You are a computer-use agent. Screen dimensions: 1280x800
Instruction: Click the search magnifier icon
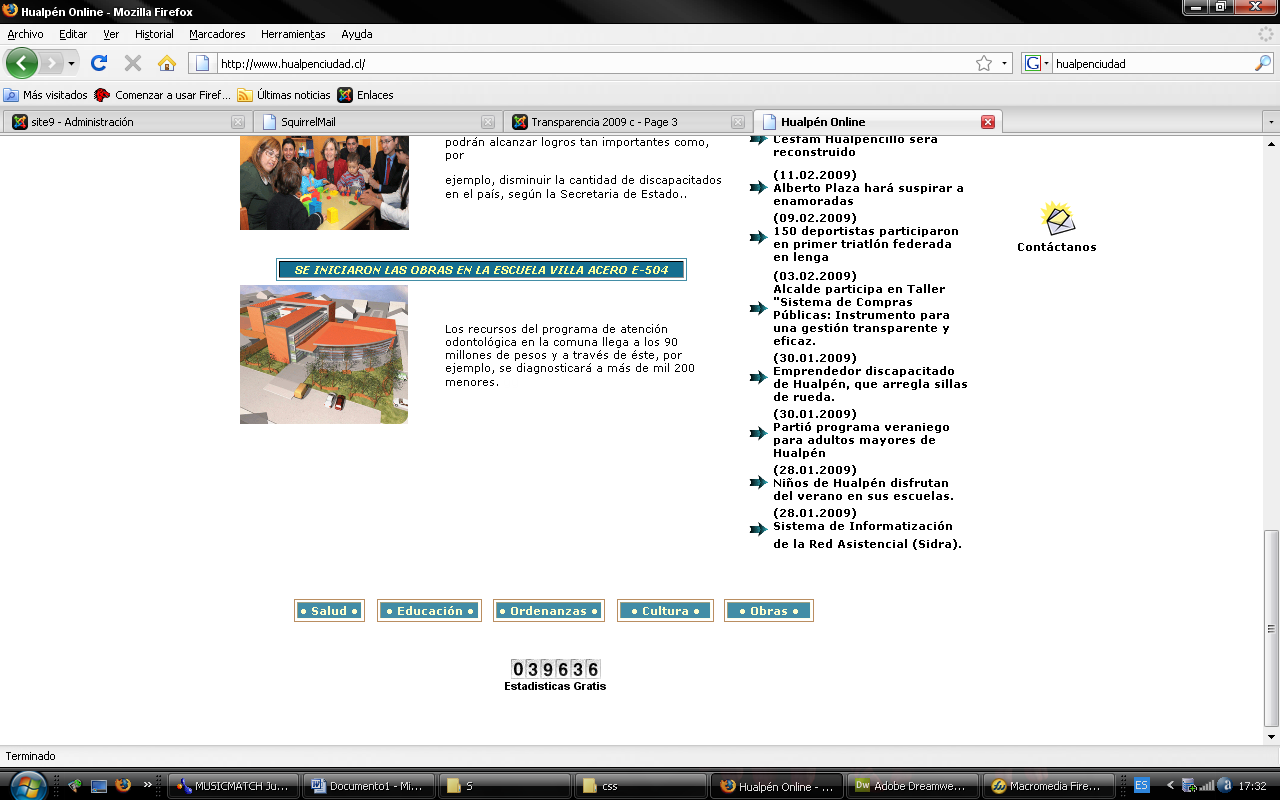click(1262, 63)
